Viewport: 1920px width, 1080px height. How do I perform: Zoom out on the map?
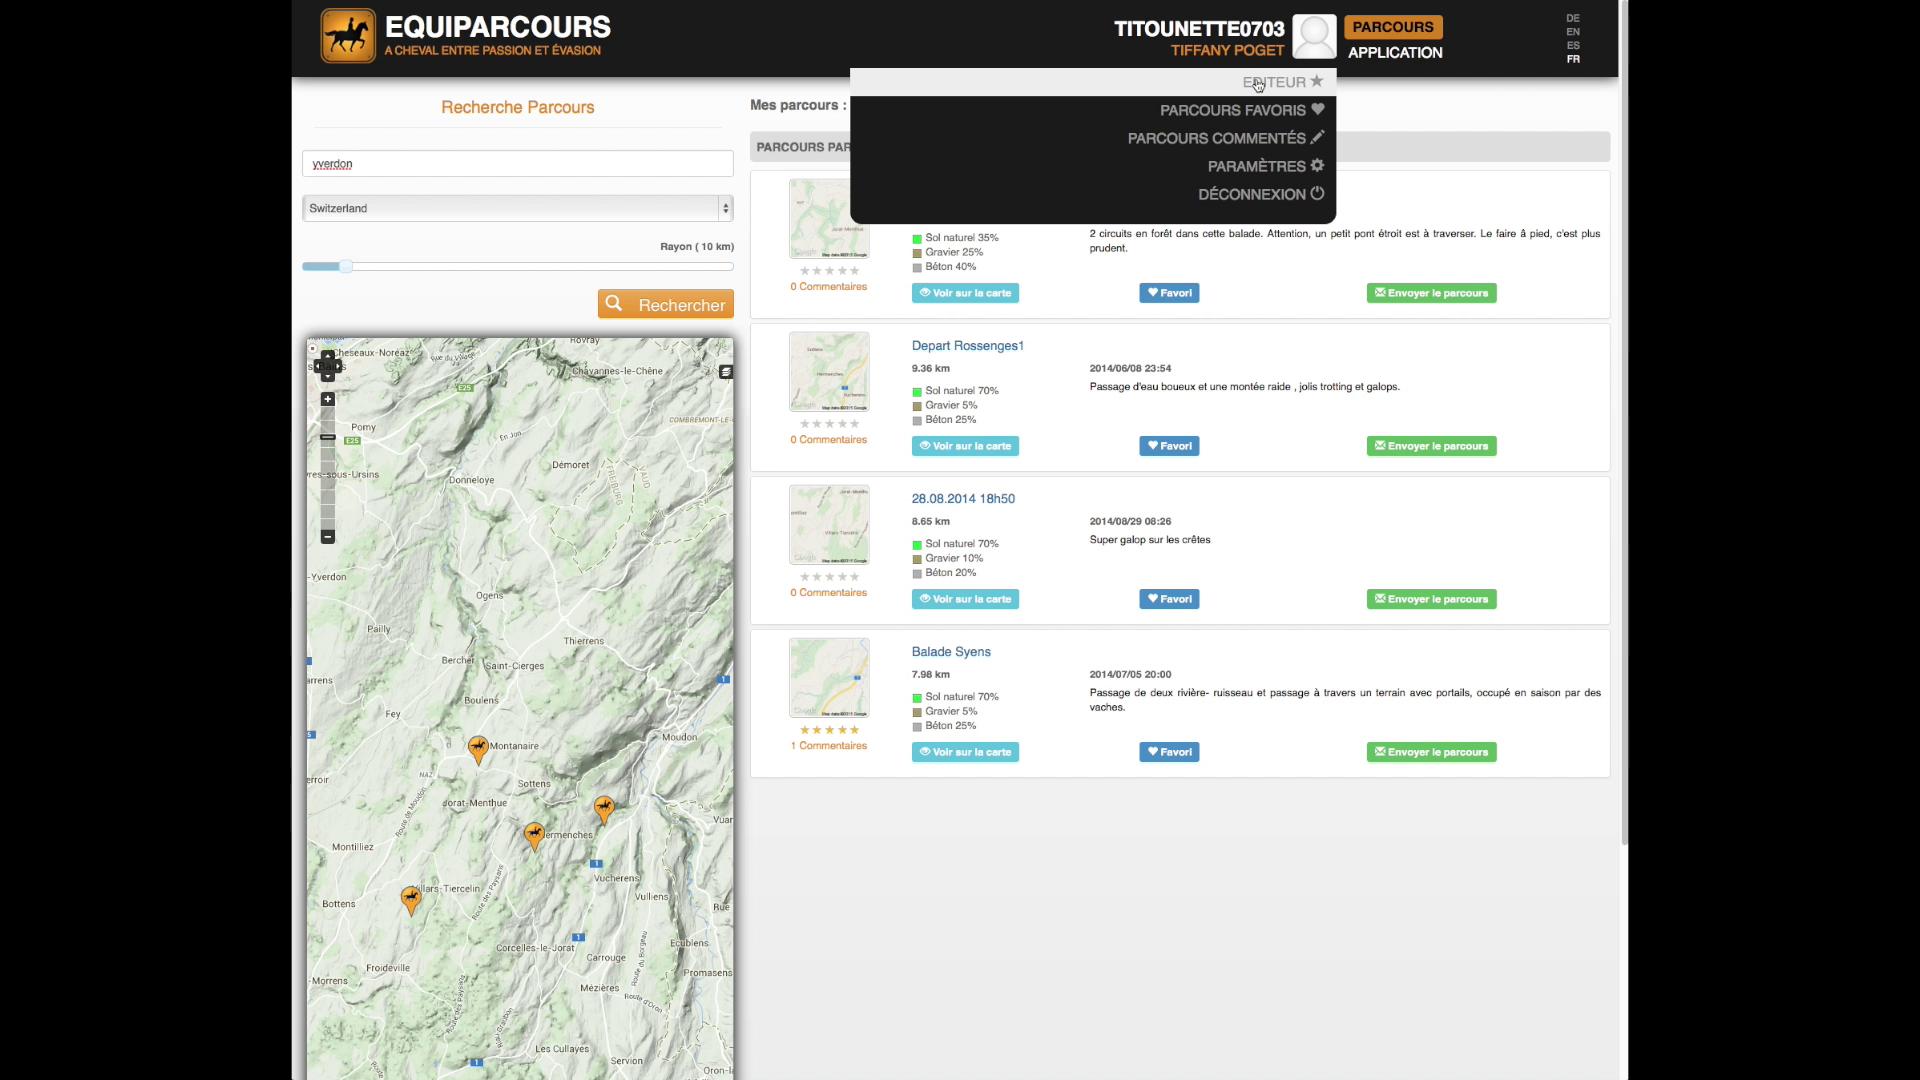click(x=327, y=537)
